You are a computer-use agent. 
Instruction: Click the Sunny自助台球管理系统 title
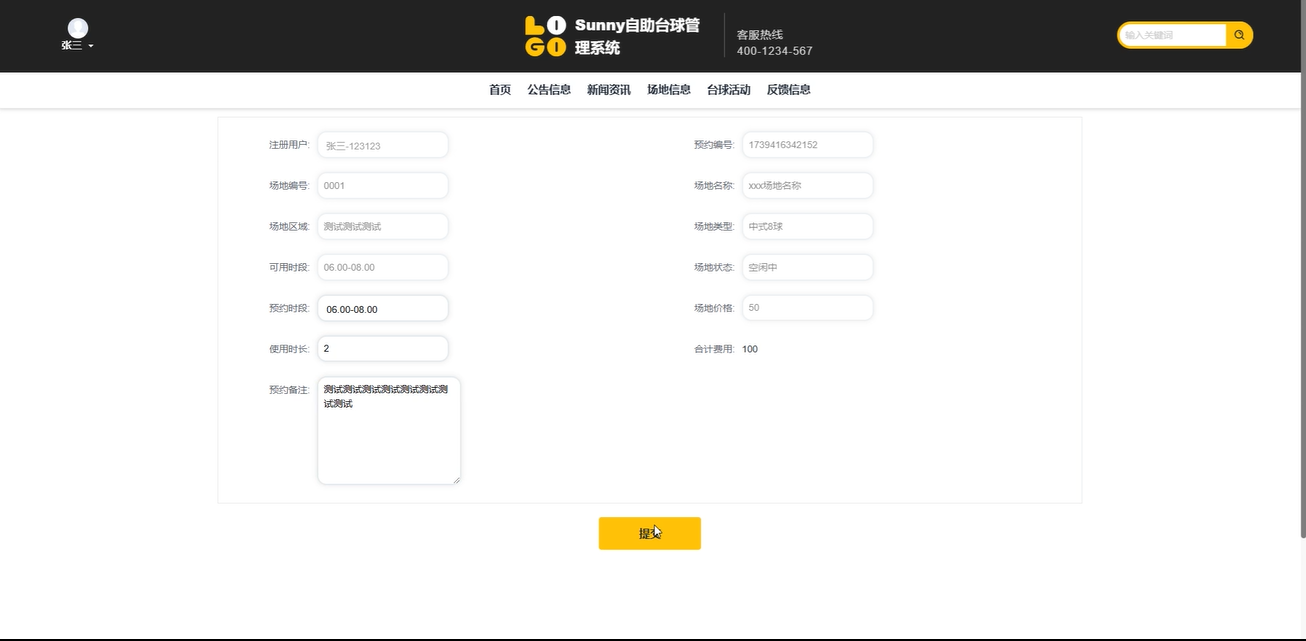tap(637, 36)
